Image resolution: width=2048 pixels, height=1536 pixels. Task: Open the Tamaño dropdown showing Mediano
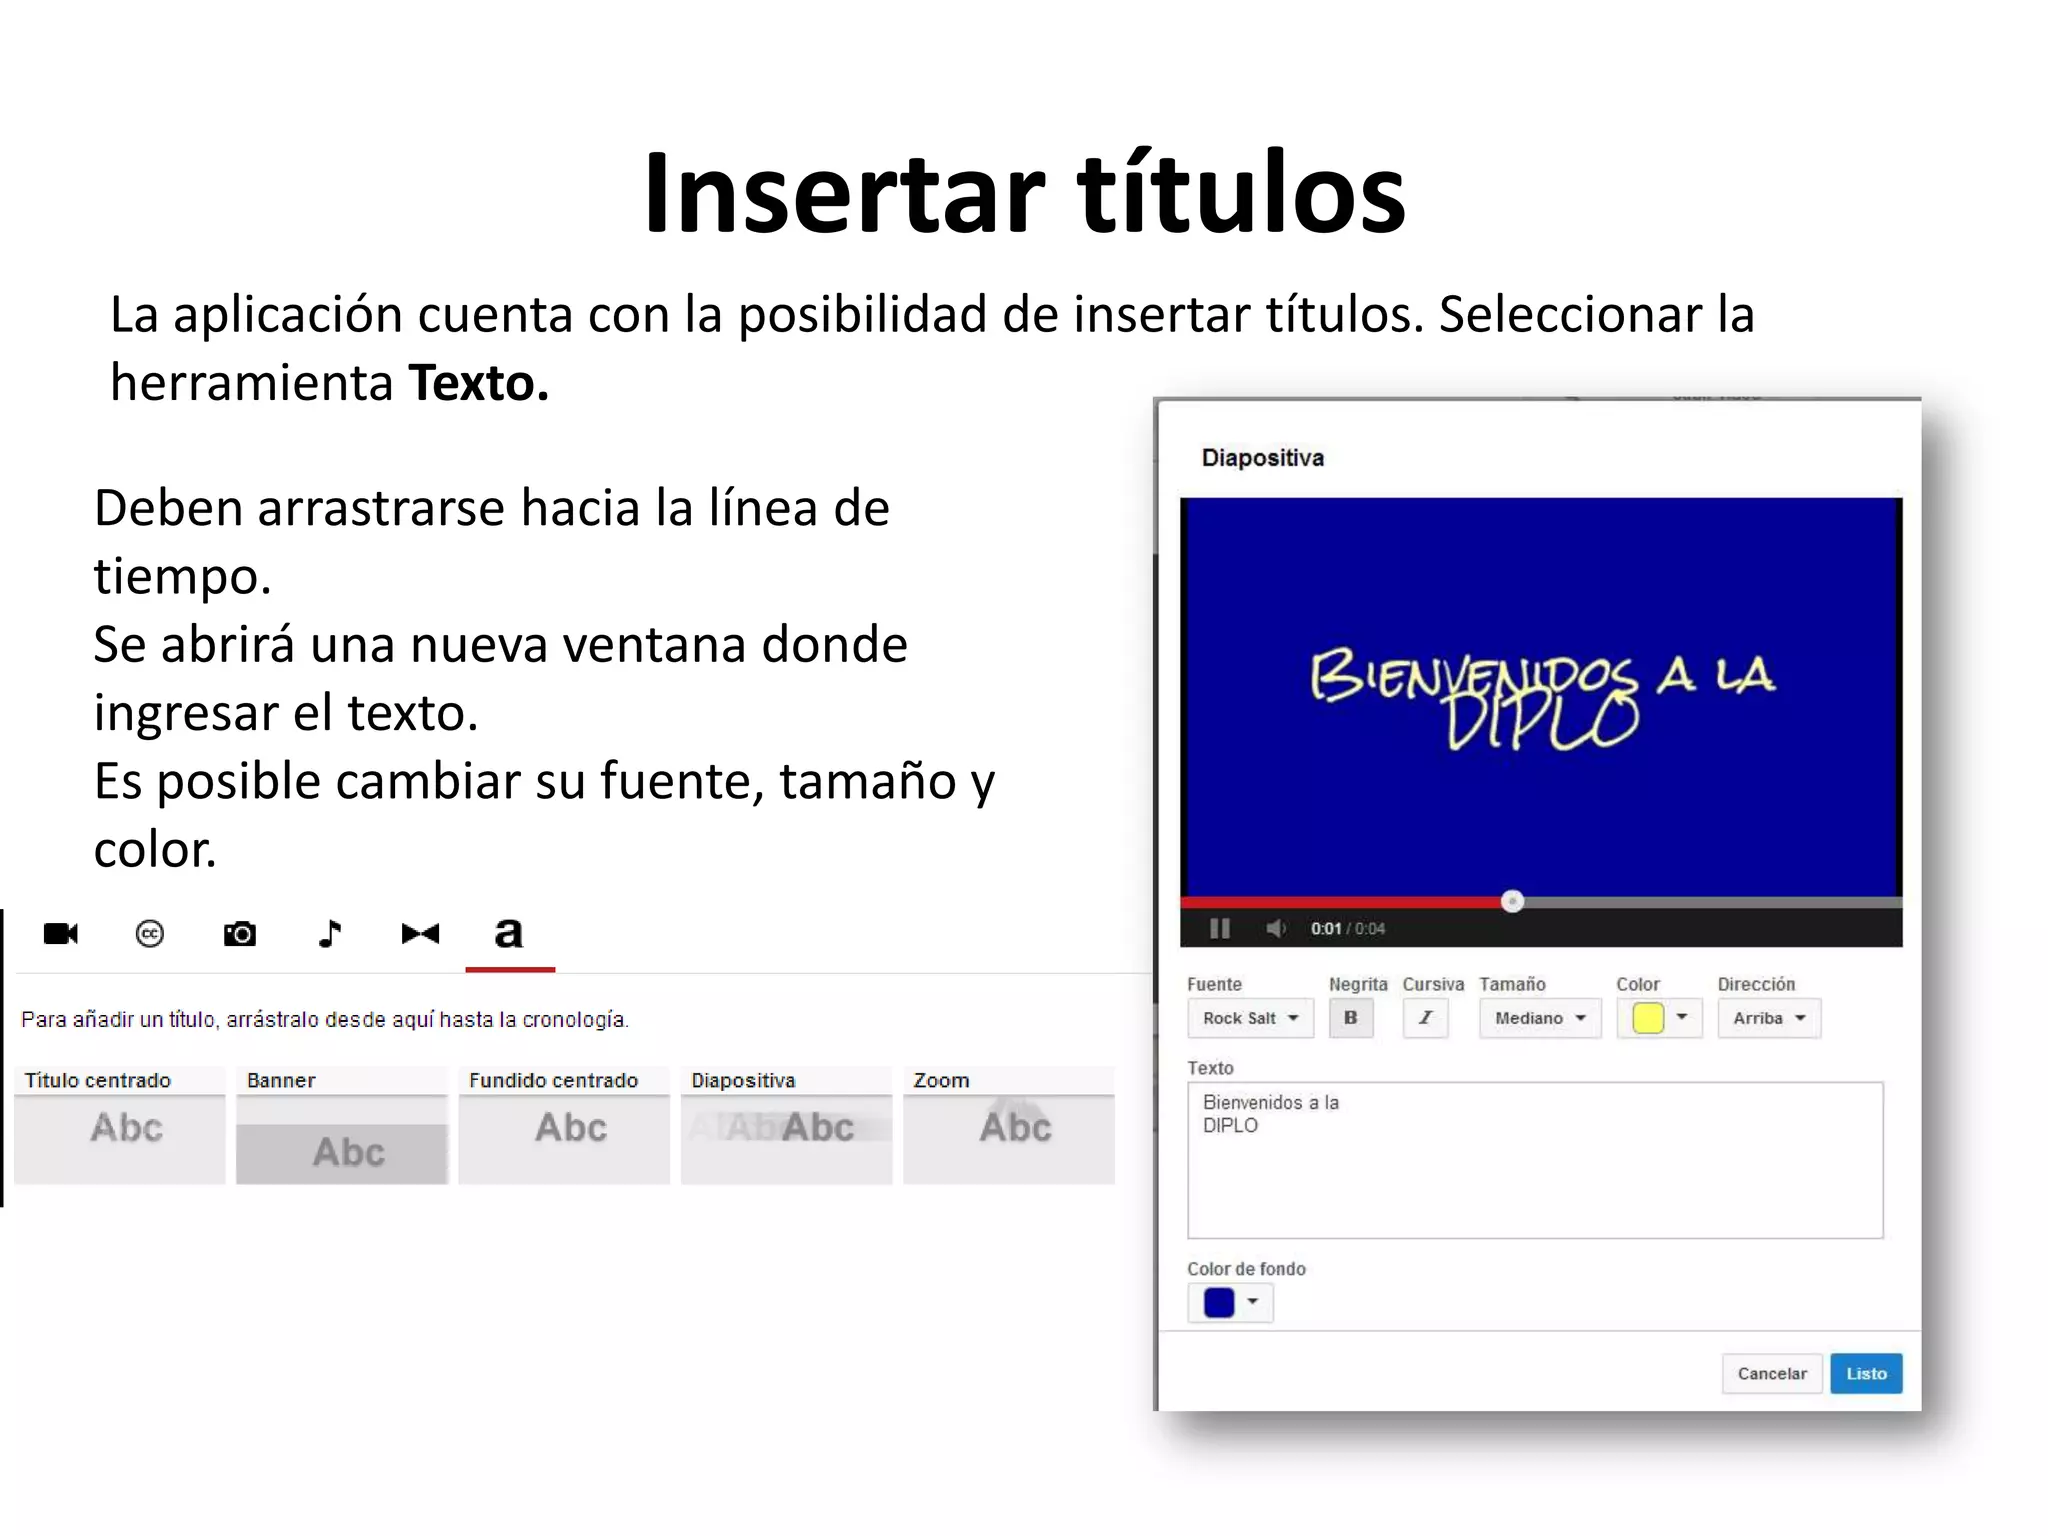click(1540, 1018)
